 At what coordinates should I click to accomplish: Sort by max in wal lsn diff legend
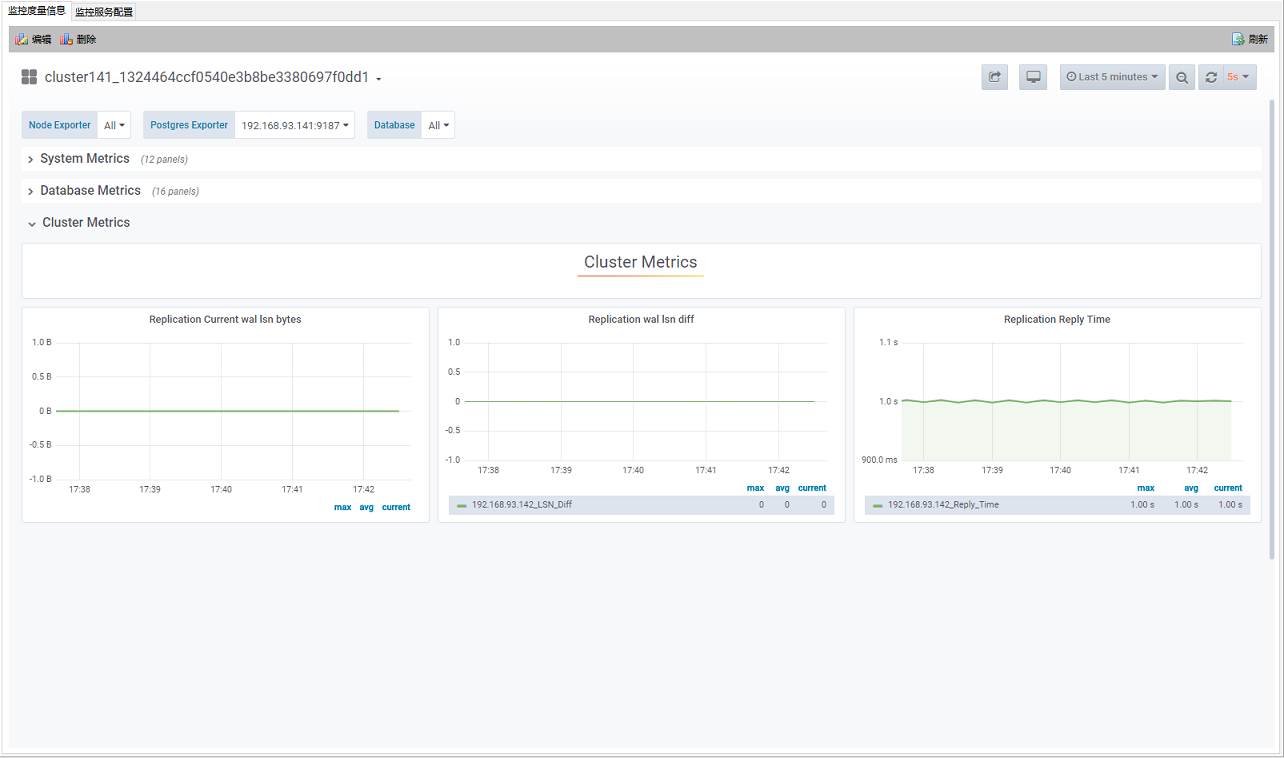coord(755,488)
